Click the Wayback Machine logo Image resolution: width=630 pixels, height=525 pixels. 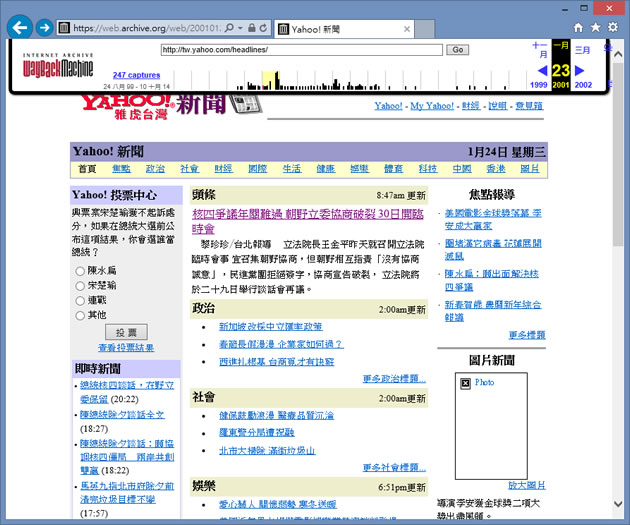(x=57, y=67)
